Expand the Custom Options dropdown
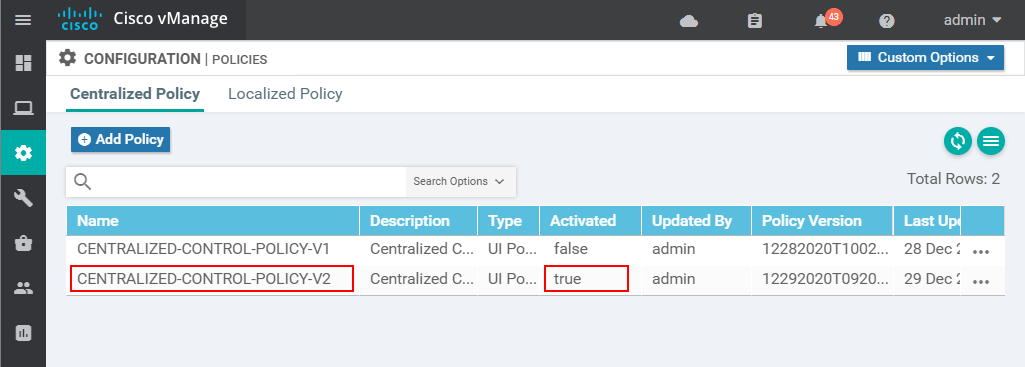The image size is (1025, 367). click(925, 58)
